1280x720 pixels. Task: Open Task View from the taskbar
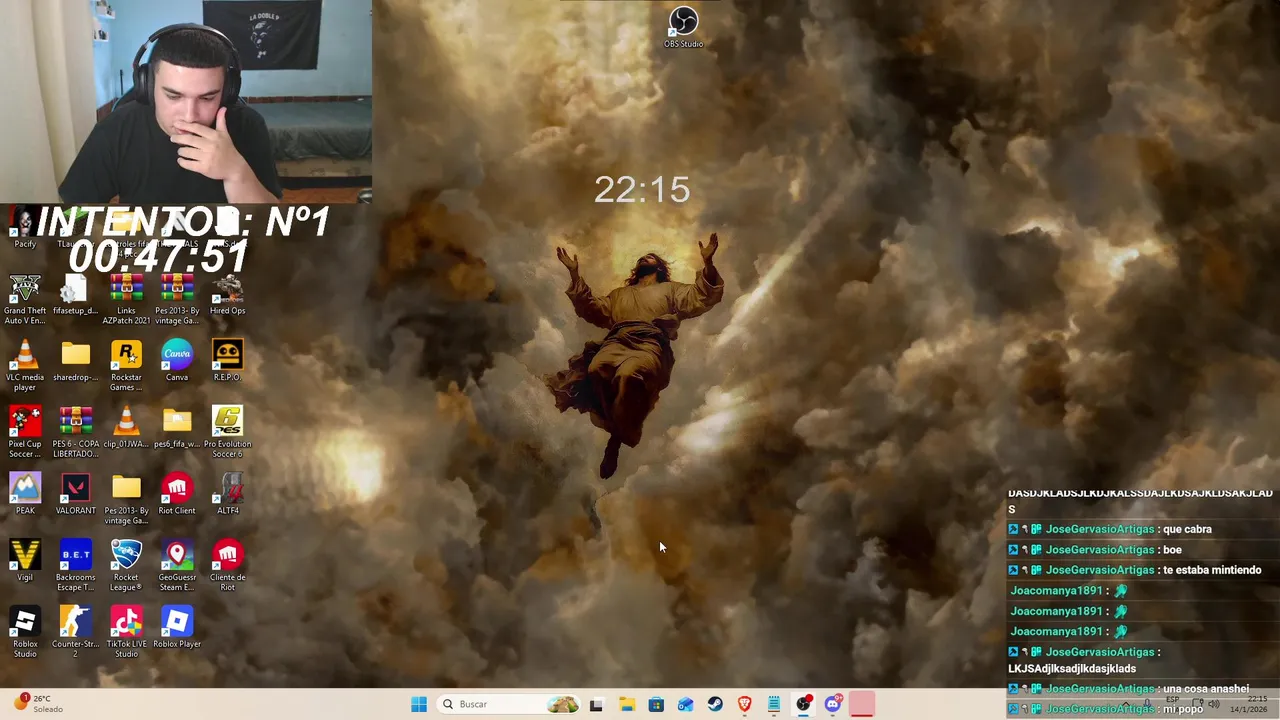[596, 704]
